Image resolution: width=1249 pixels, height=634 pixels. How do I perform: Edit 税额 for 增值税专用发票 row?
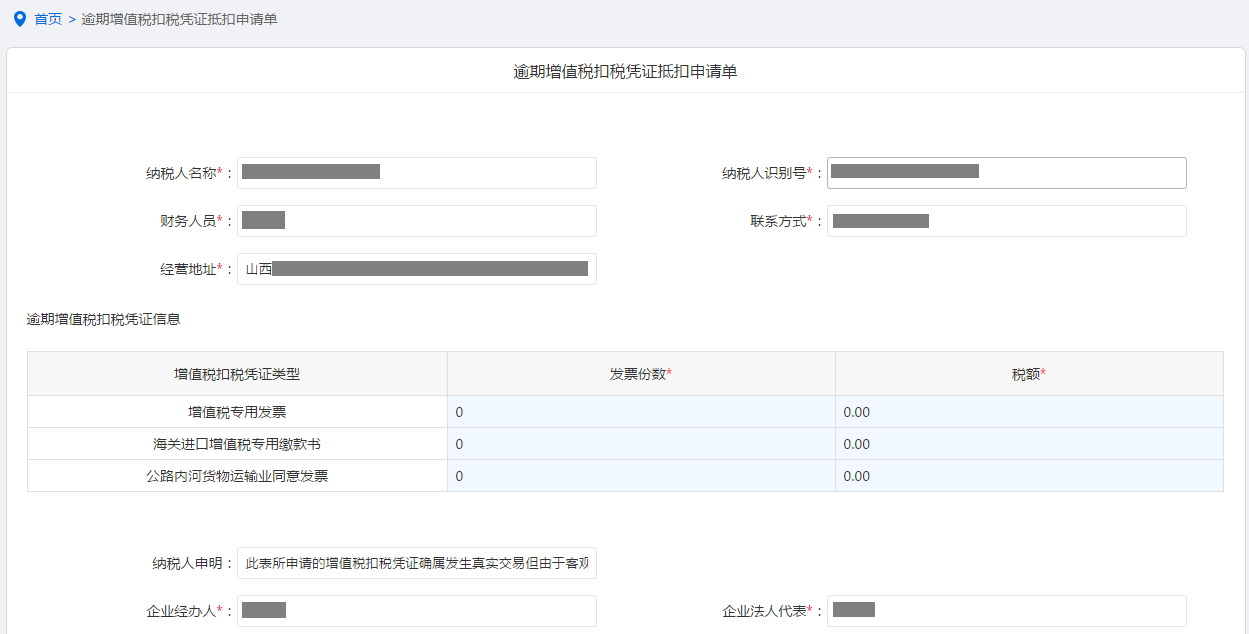coord(1029,412)
